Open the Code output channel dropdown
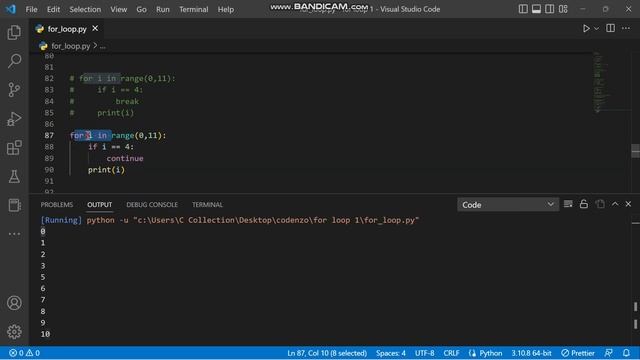The width and height of the screenshot is (640, 360). [507, 204]
